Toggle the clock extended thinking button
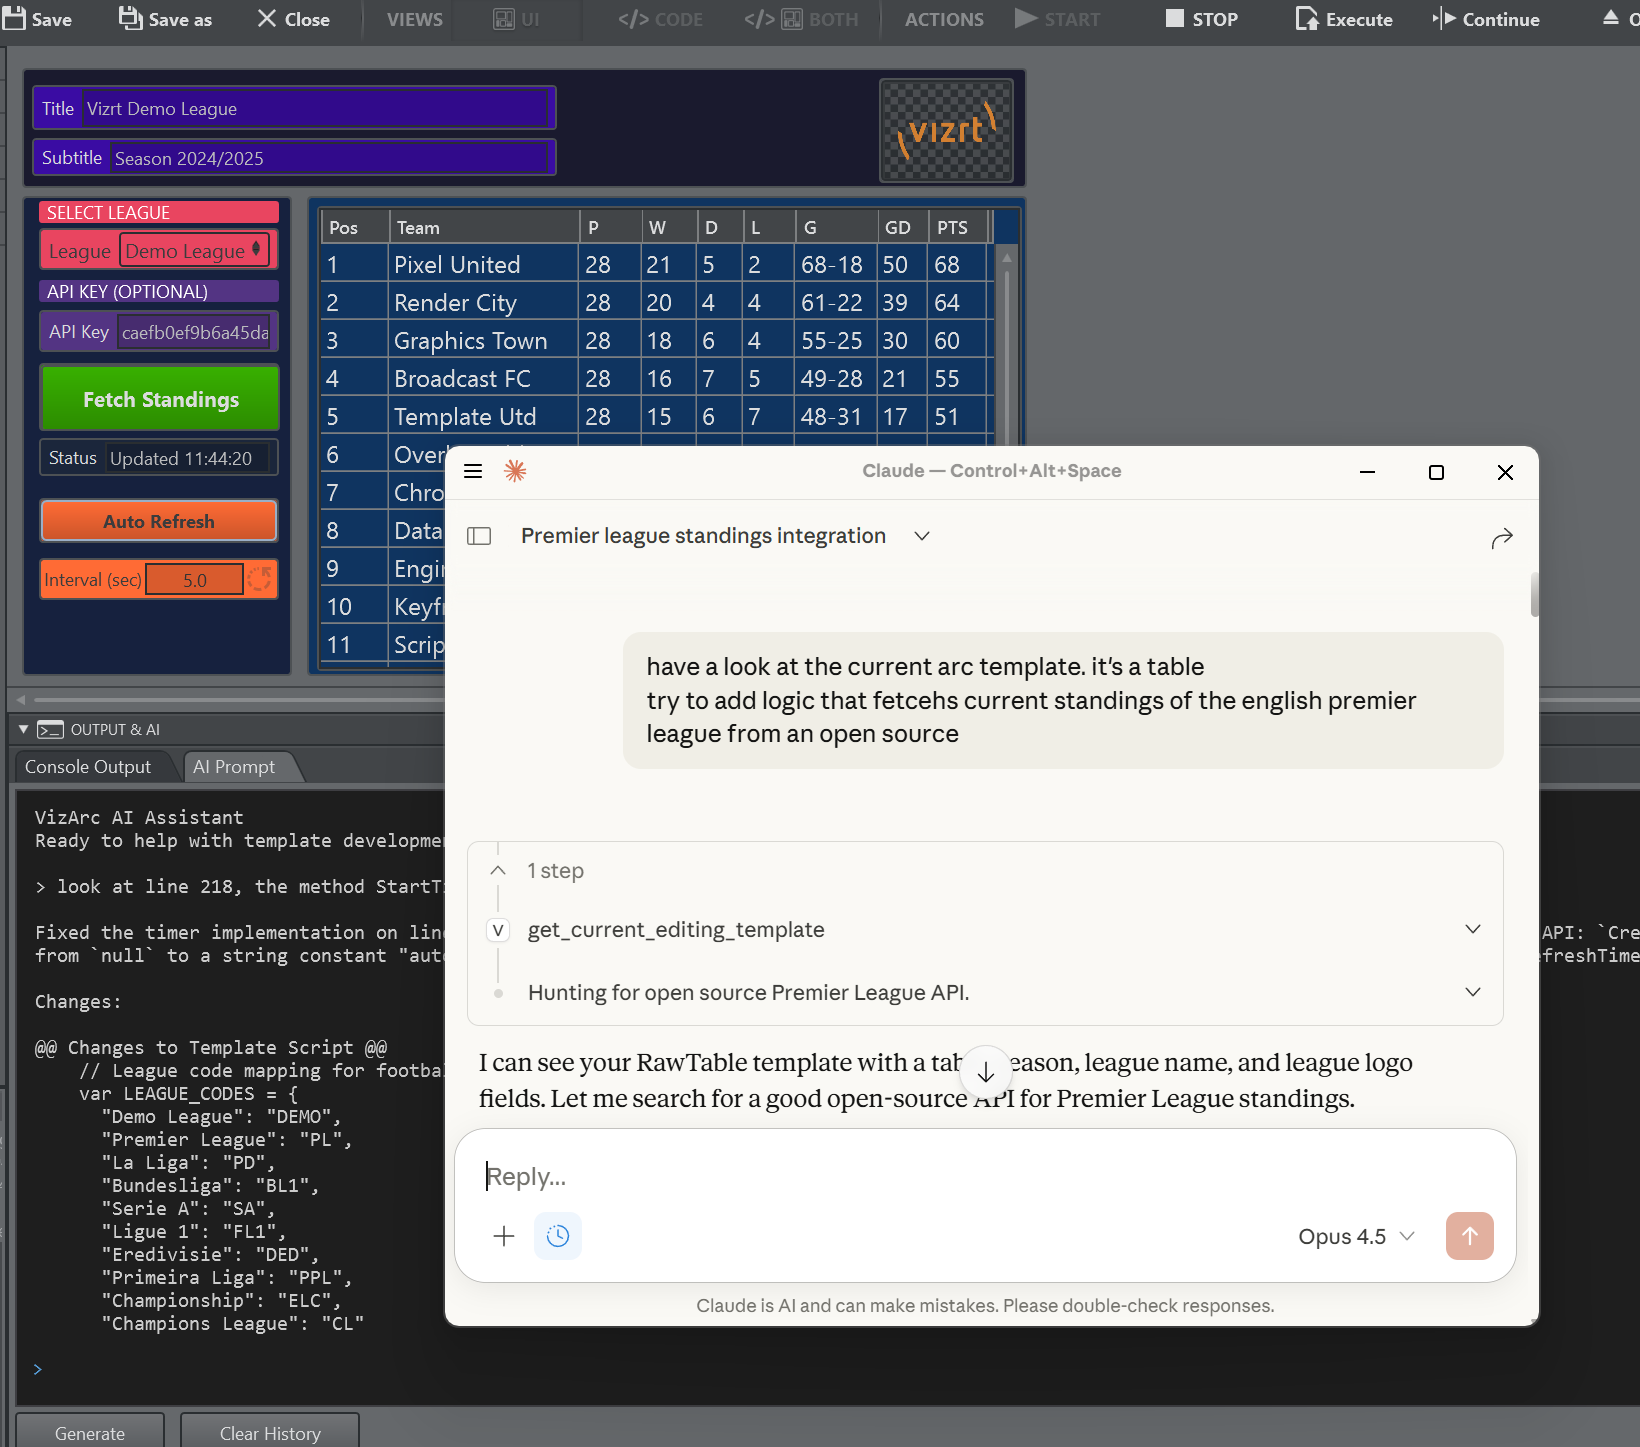1640x1447 pixels. point(558,1236)
